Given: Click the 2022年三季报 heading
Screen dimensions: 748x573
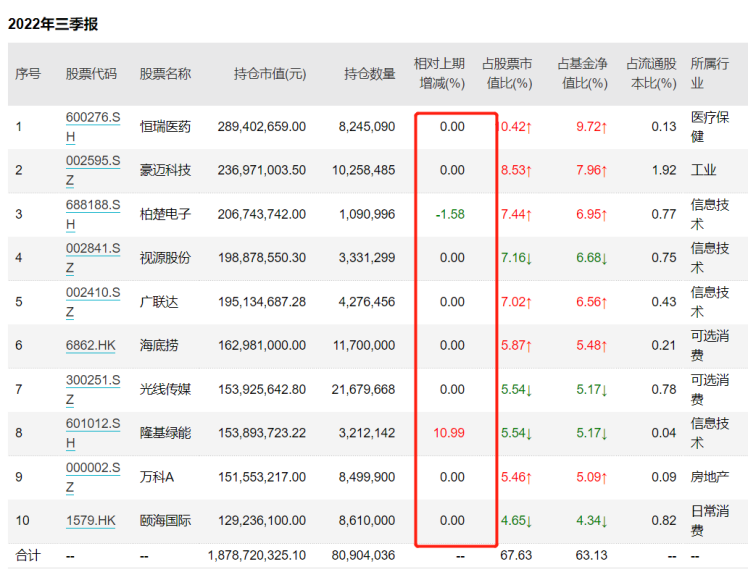Looking at the screenshot, I should tap(53, 24).
